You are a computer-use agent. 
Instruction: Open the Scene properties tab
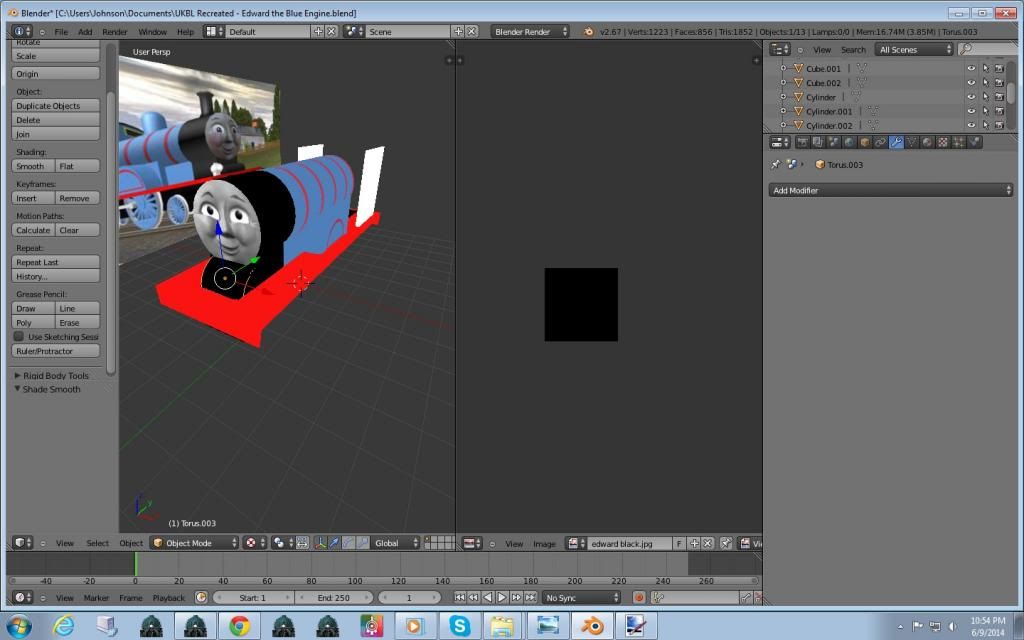point(833,142)
